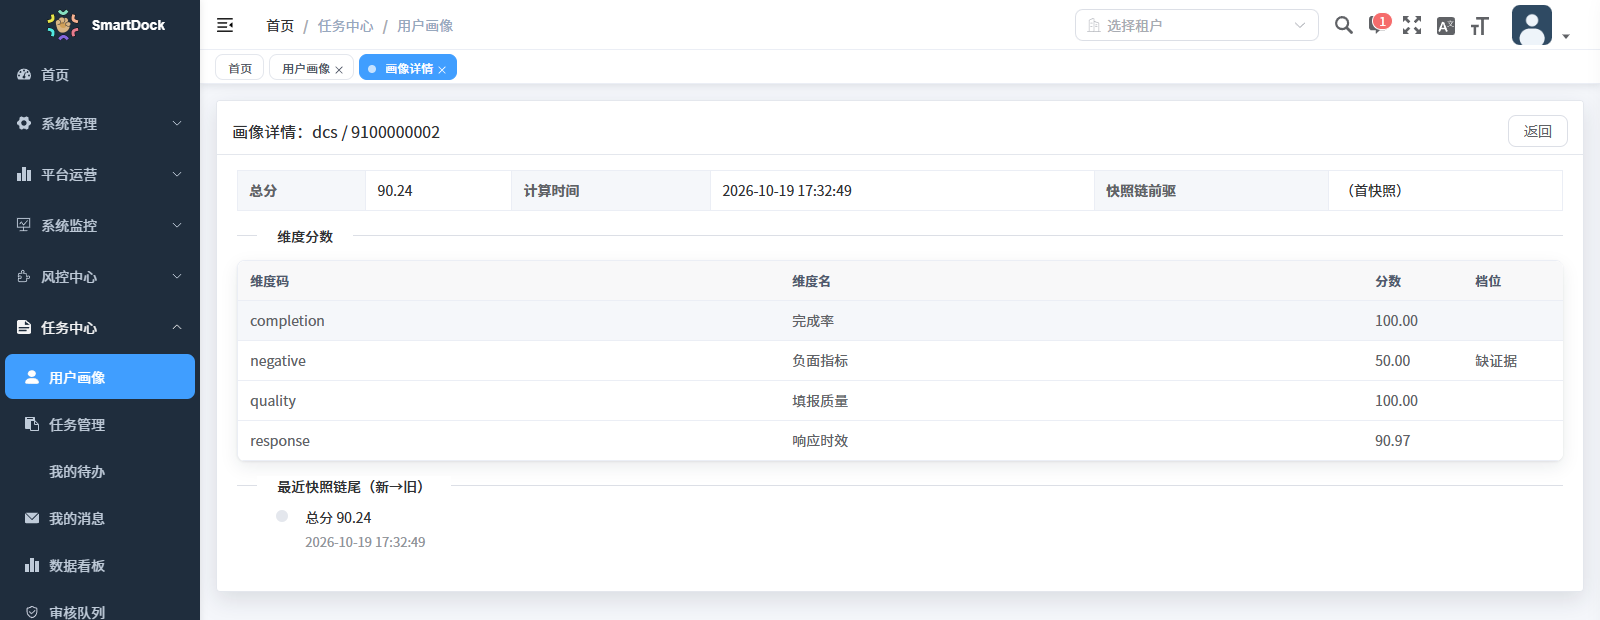Select 用户画像 in the sidebar
Screen dimensions: 1600x620
coord(100,377)
